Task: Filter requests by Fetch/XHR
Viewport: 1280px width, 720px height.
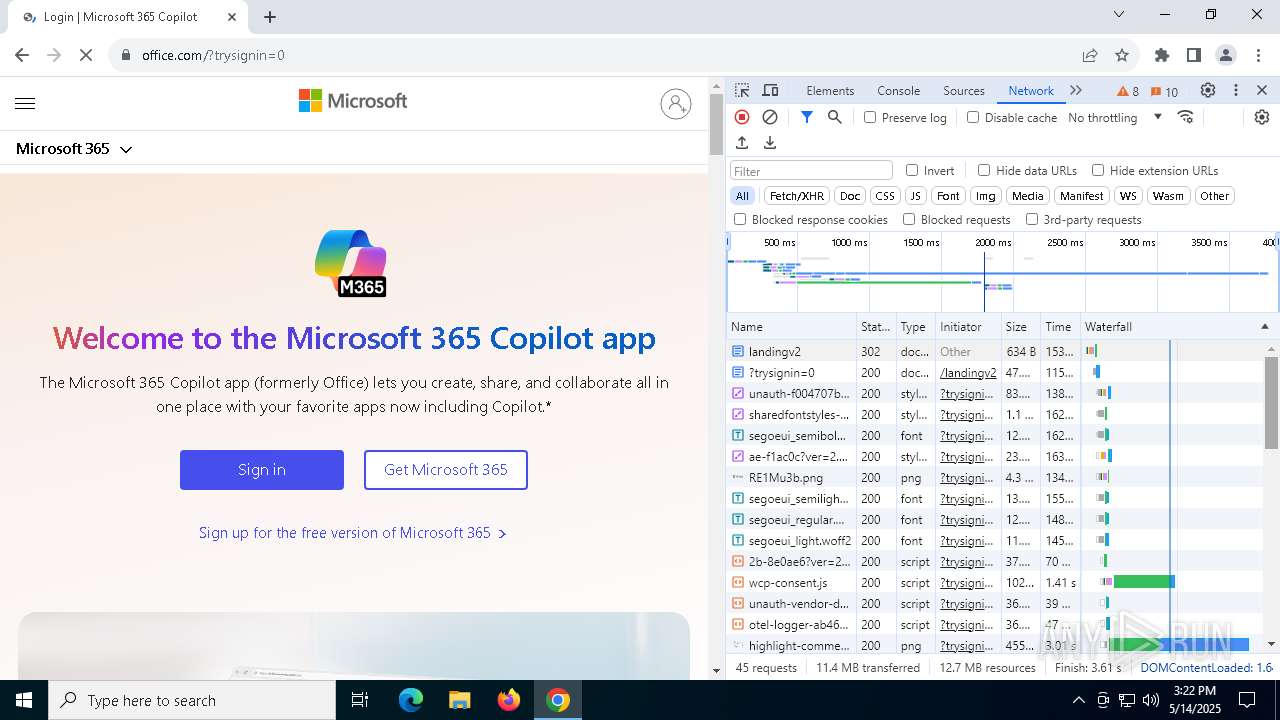Action: (797, 196)
